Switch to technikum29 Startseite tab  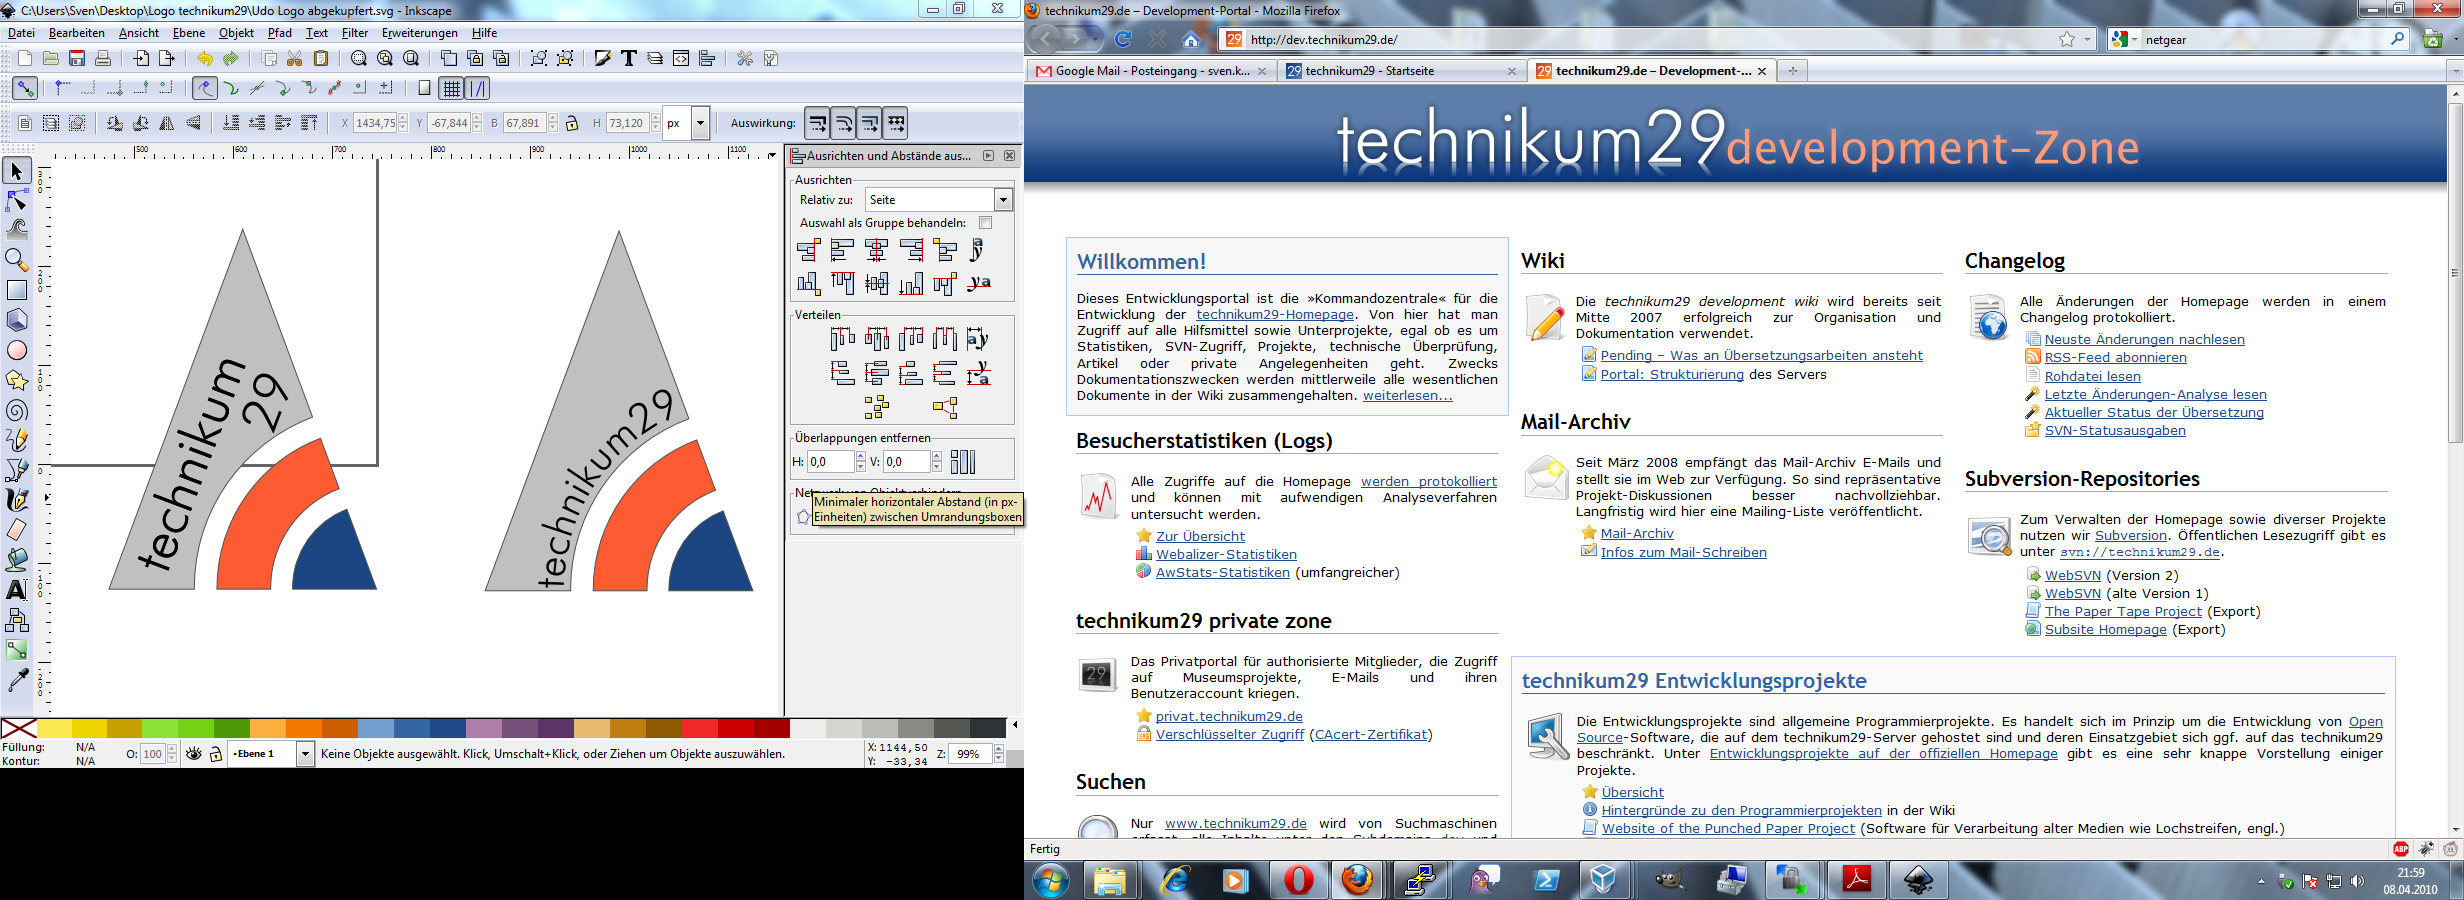1401,71
